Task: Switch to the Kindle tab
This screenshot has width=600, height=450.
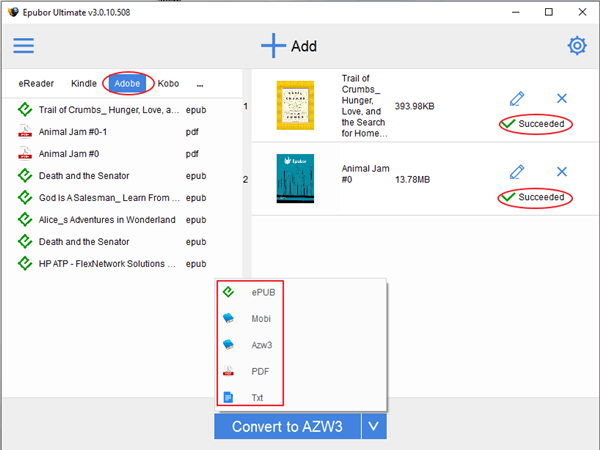Action: [x=84, y=83]
